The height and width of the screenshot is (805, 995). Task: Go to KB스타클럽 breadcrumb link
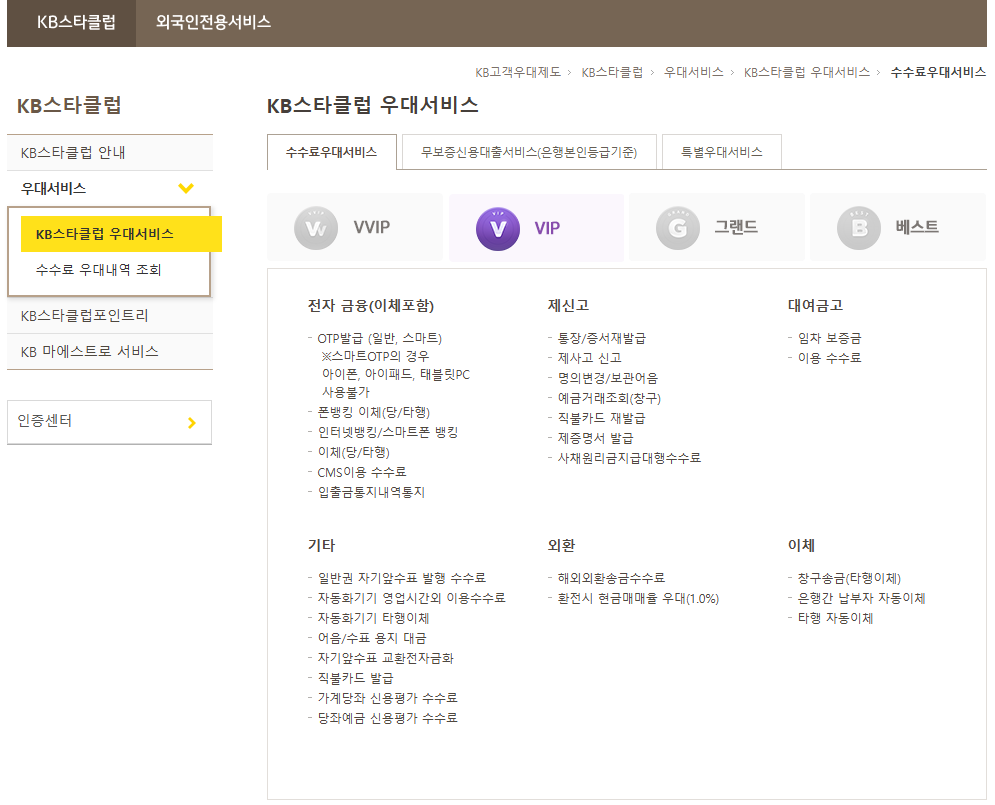click(x=612, y=72)
